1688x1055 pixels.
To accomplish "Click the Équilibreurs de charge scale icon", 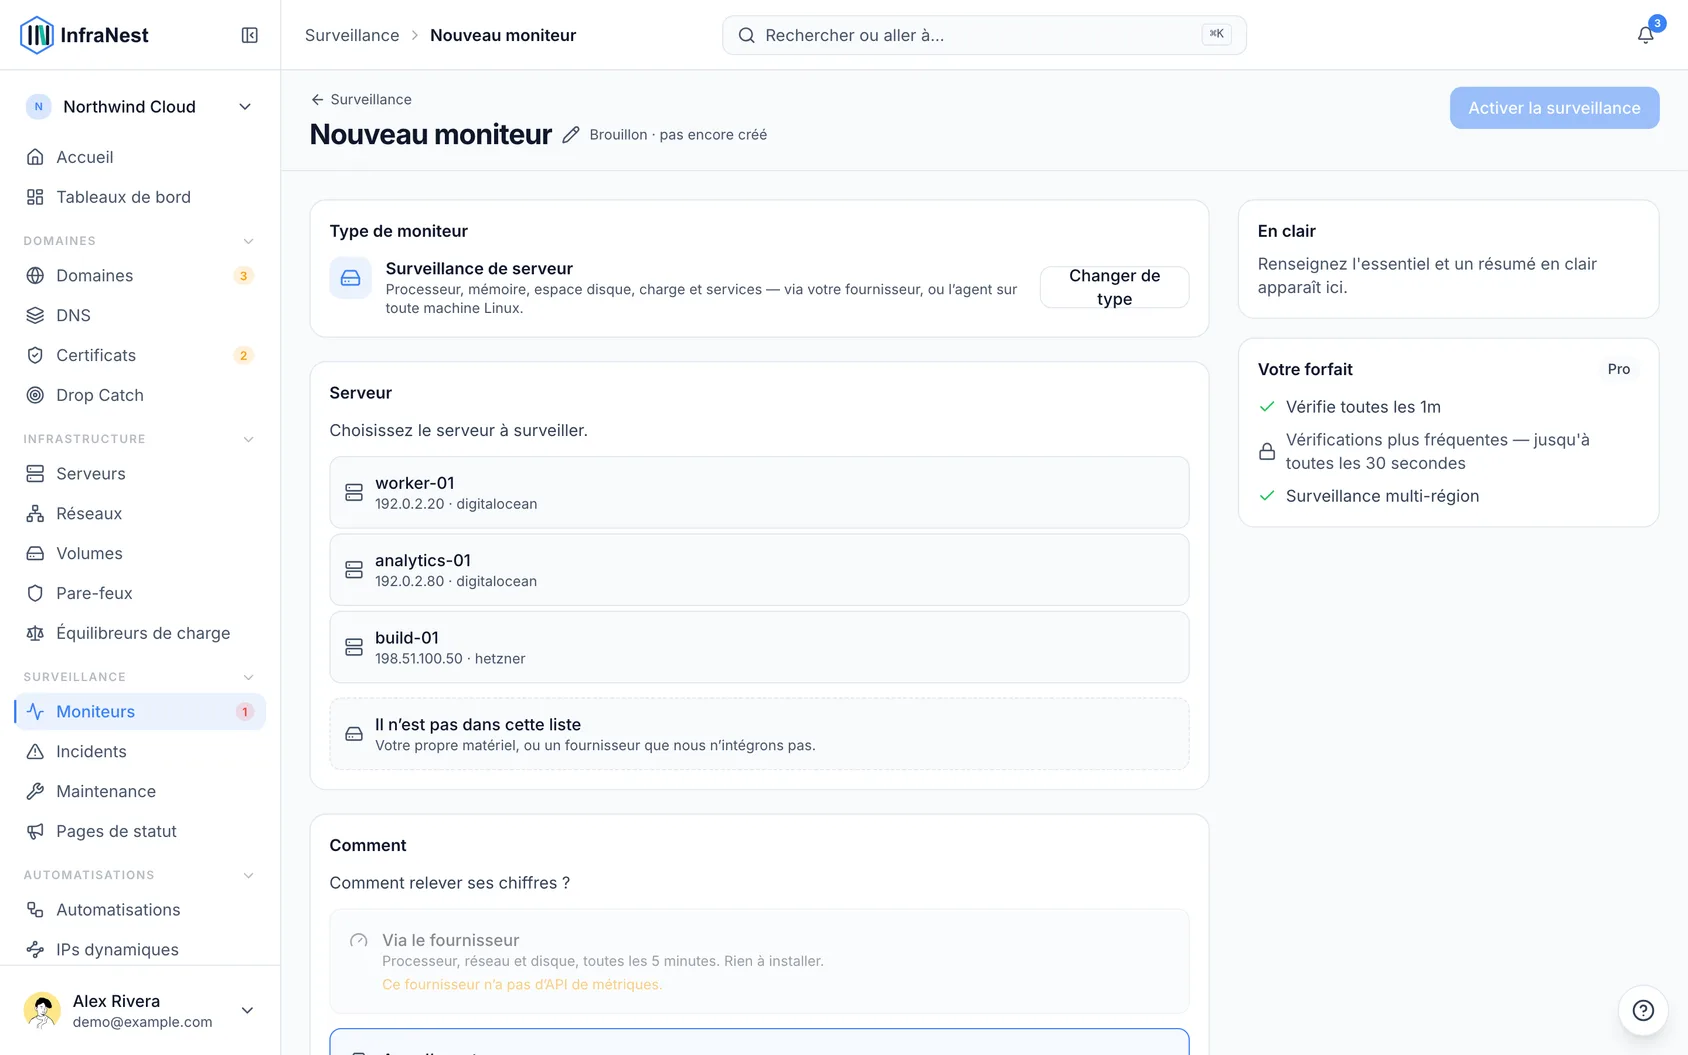I will (x=35, y=633).
